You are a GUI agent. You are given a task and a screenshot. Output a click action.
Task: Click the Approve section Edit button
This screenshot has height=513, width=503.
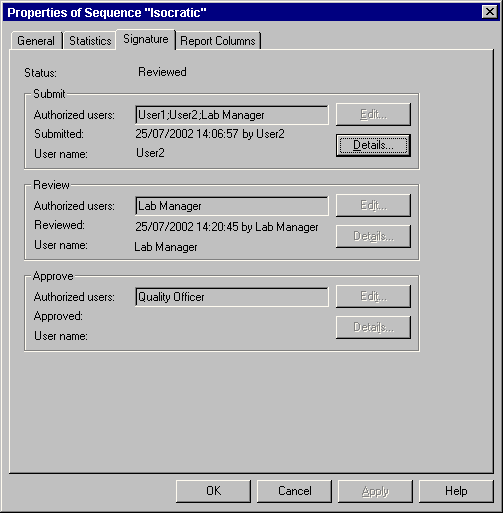pyautogui.click(x=373, y=296)
